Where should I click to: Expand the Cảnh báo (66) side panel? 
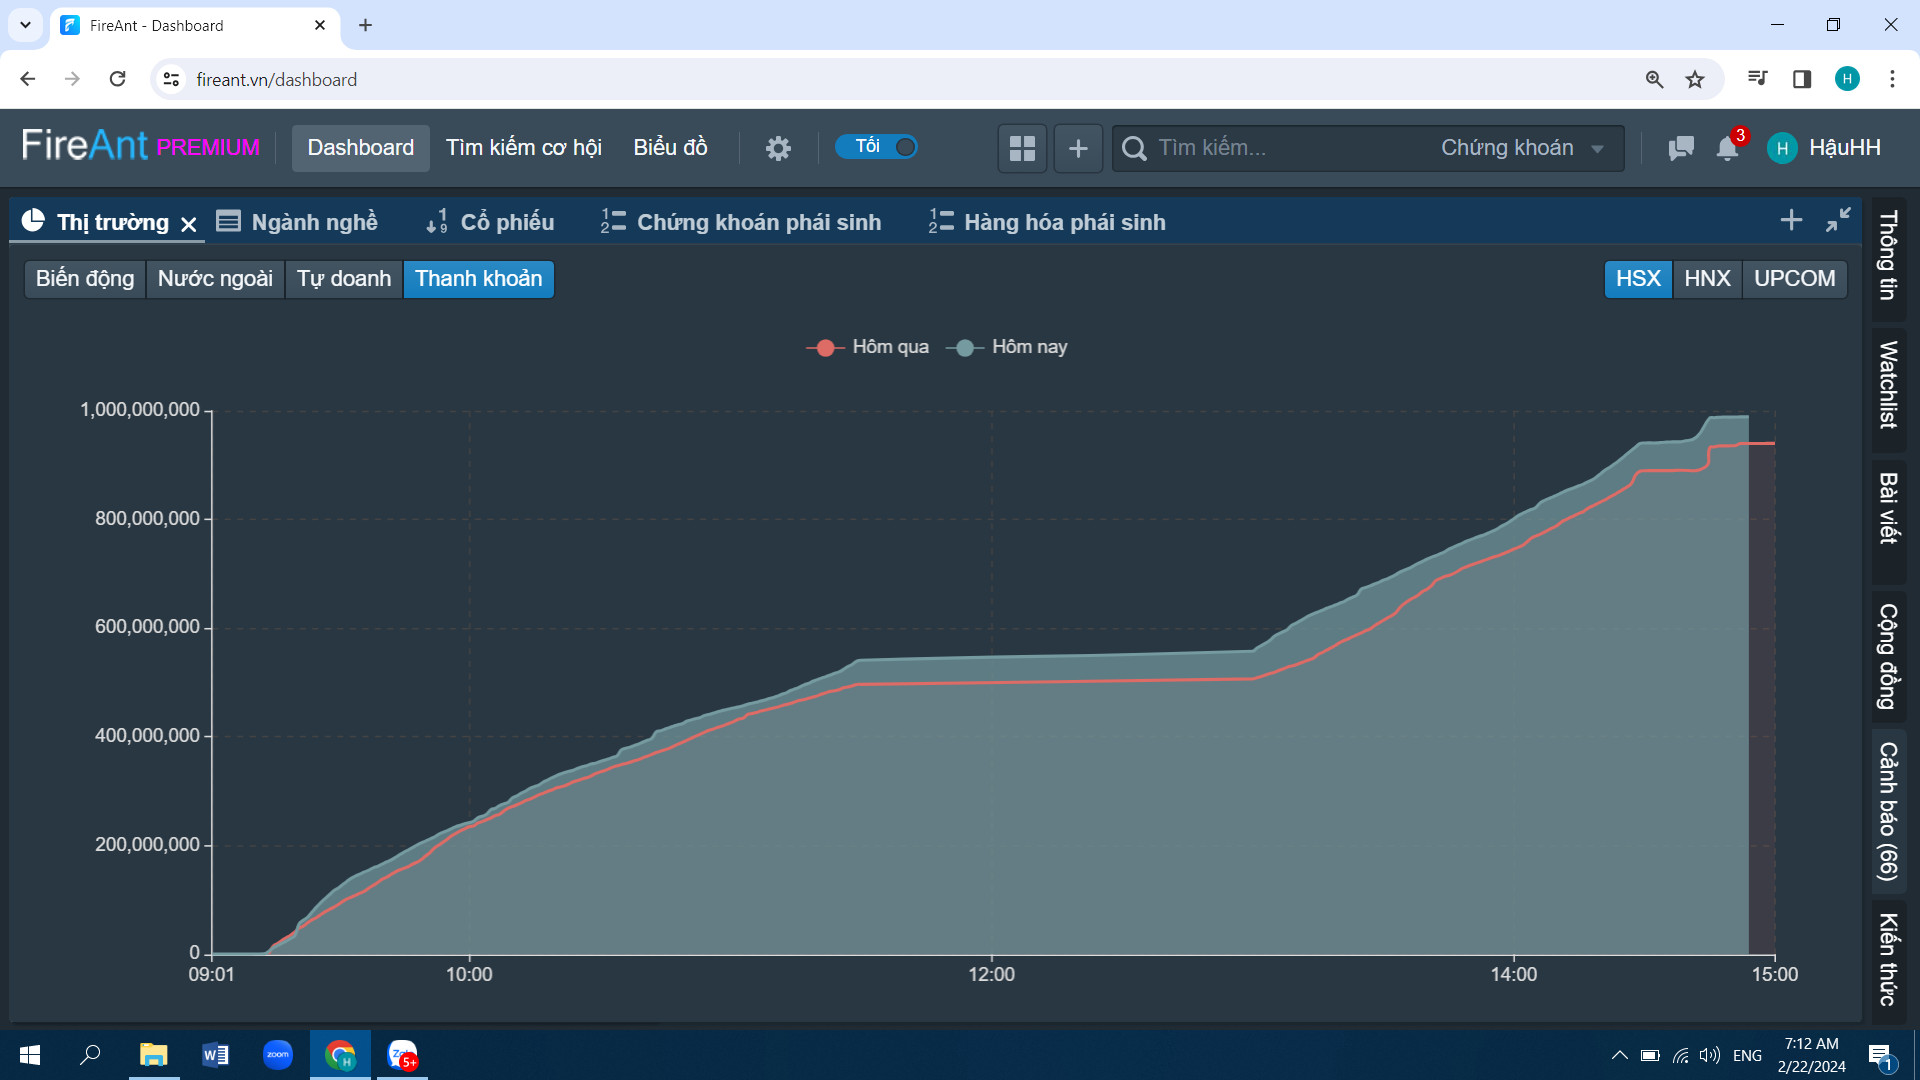(x=1887, y=811)
